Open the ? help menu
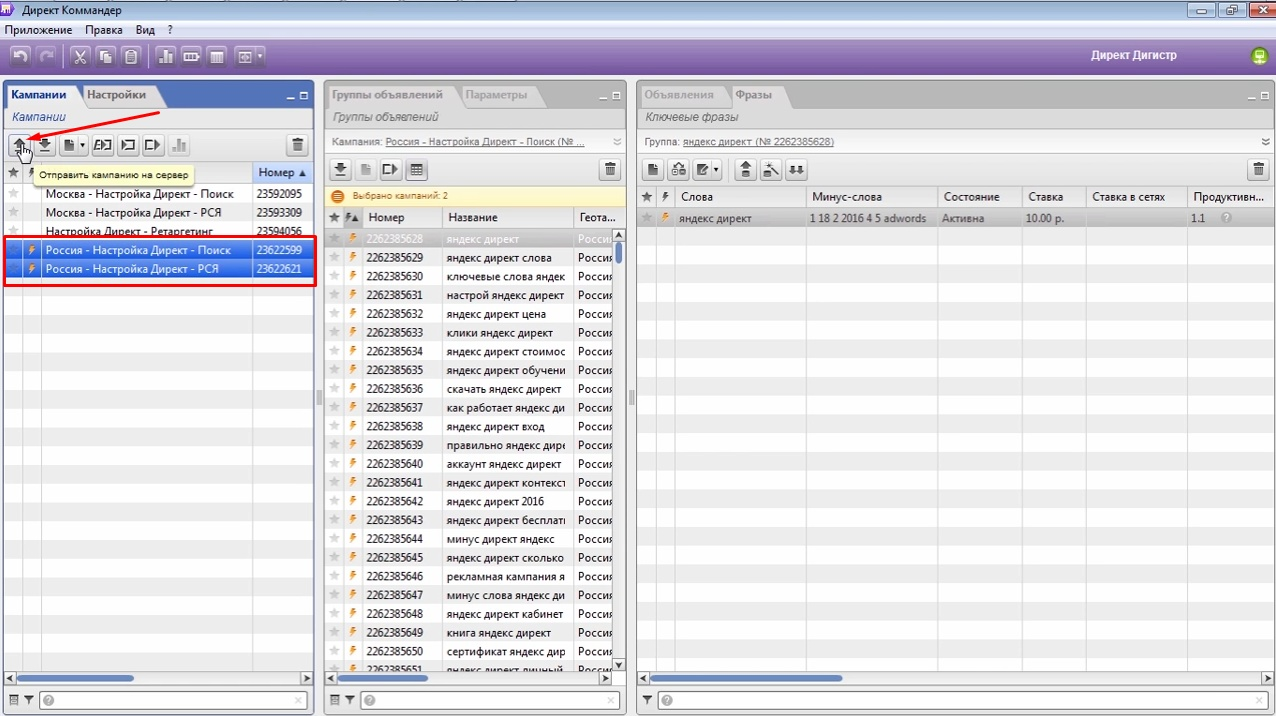This screenshot has width=1276, height=716. (x=170, y=30)
